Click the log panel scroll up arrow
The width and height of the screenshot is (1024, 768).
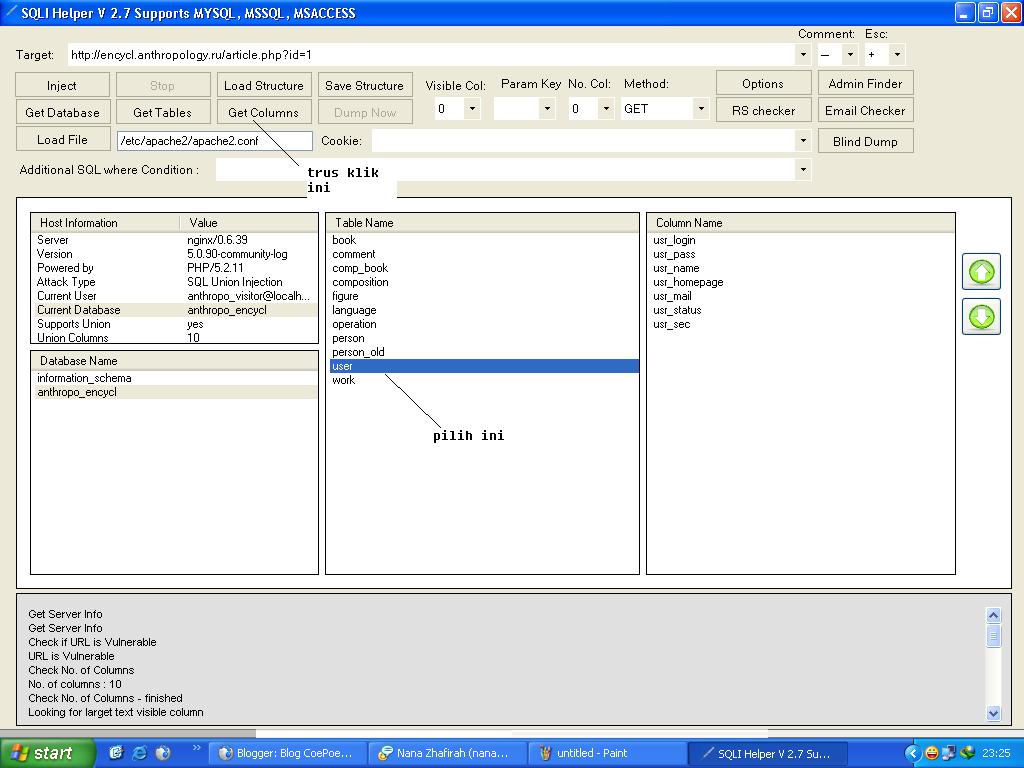coord(993,615)
